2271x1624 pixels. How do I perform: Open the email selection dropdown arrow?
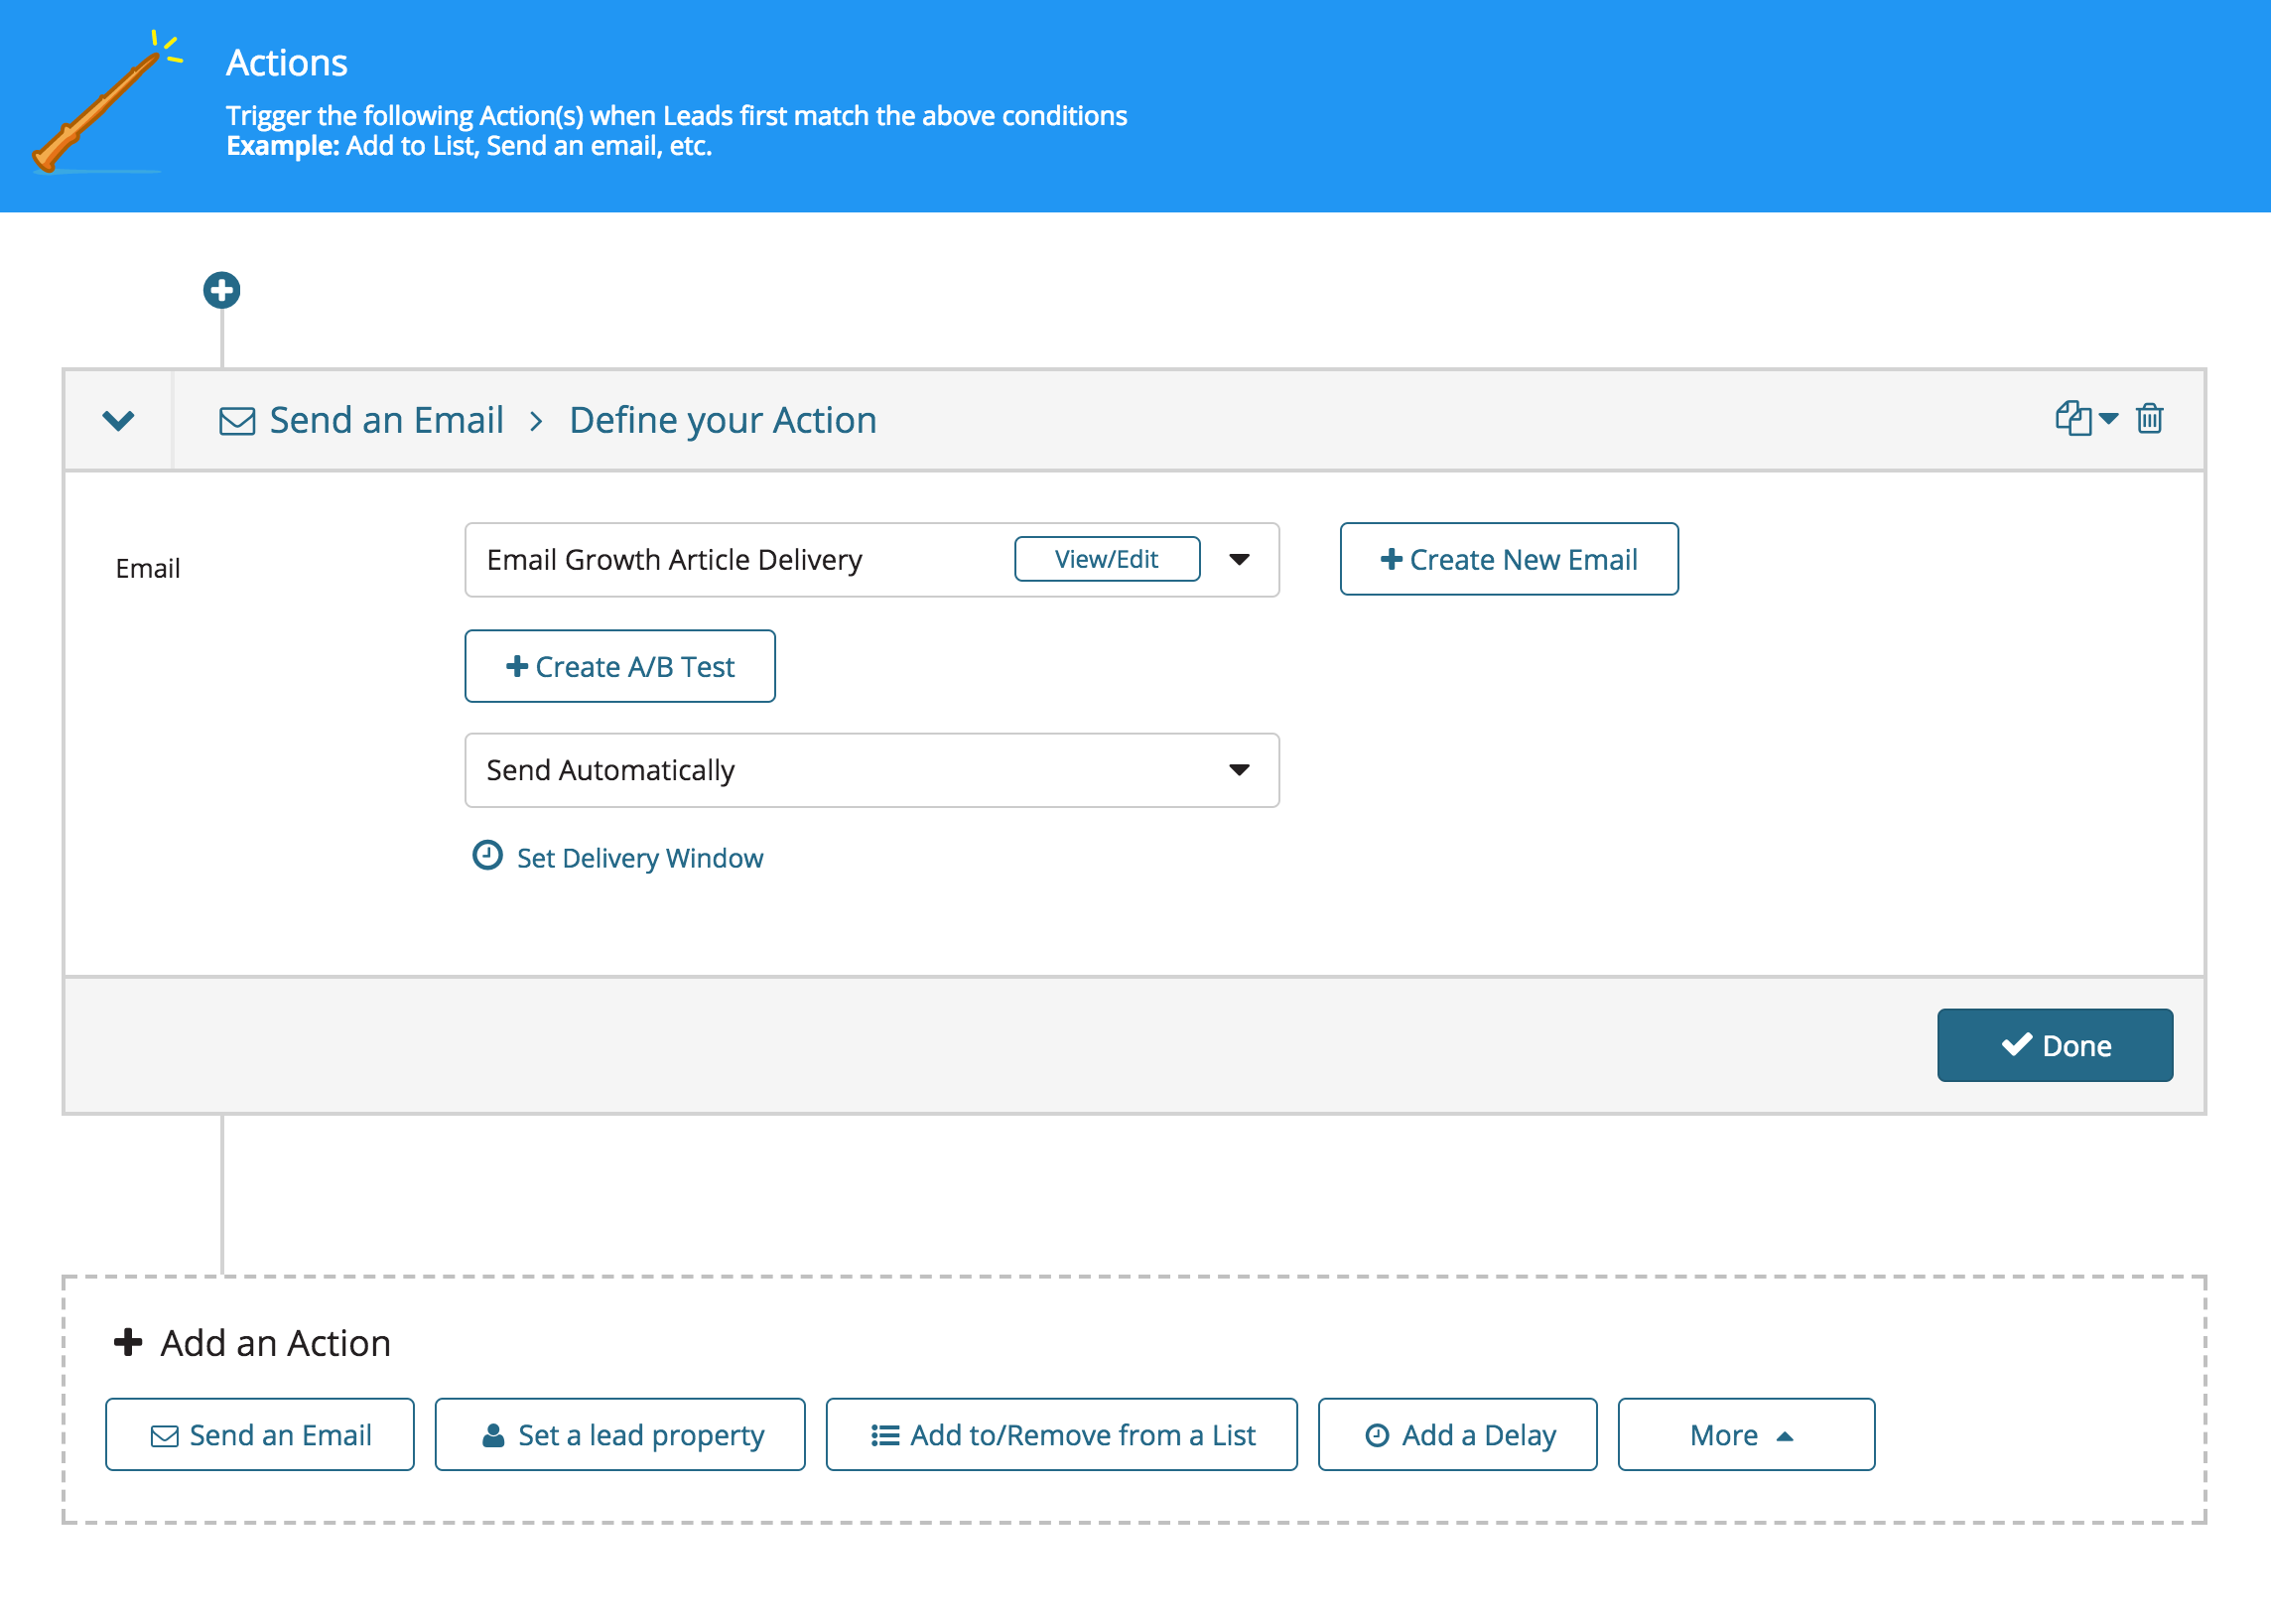[x=1239, y=560]
